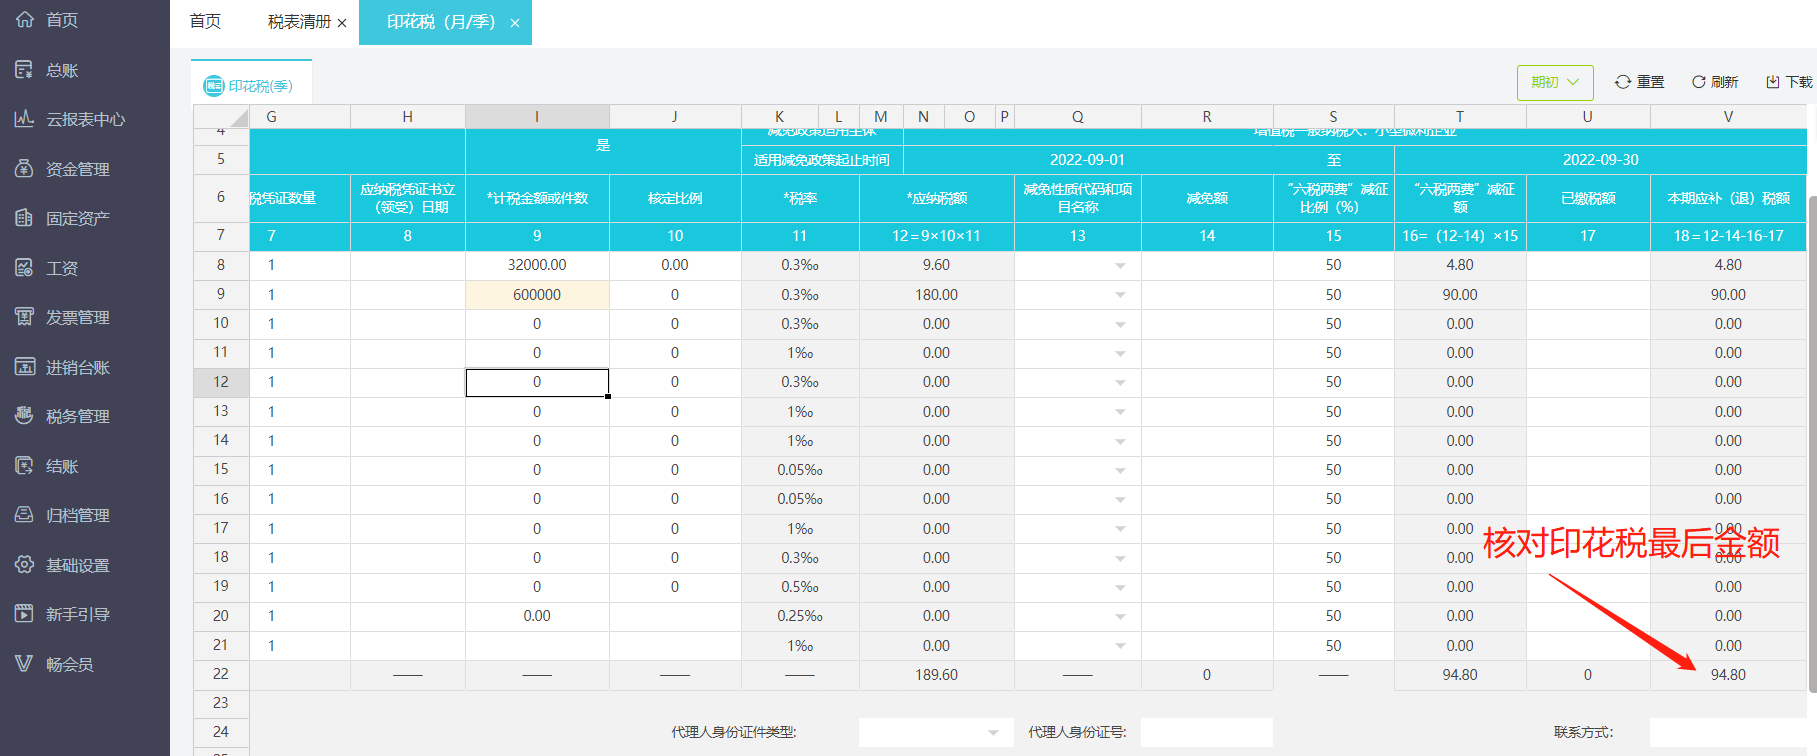The width and height of the screenshot is (1817, 756).
Task: Download the form via 下载 button
Action: [1788, 82]
